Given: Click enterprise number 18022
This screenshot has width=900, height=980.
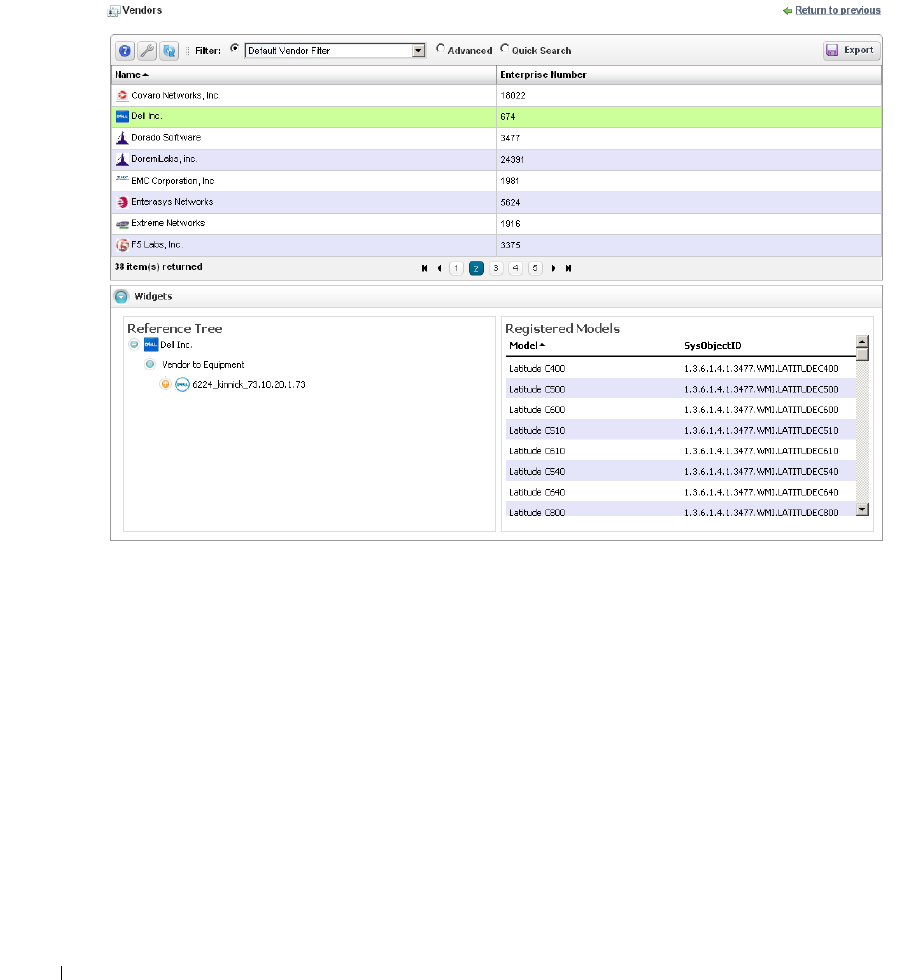Looking at the screenshot, I should 512,96.
